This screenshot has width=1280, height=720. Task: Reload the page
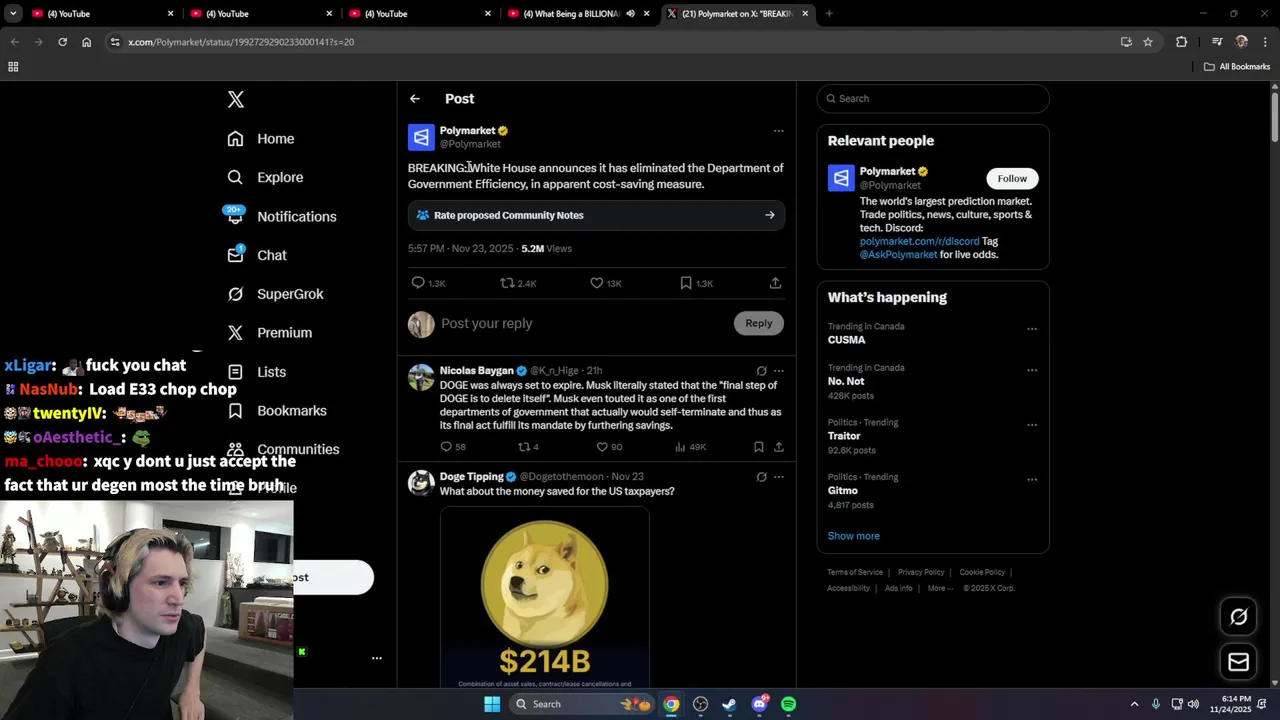[x=62, y=42]
